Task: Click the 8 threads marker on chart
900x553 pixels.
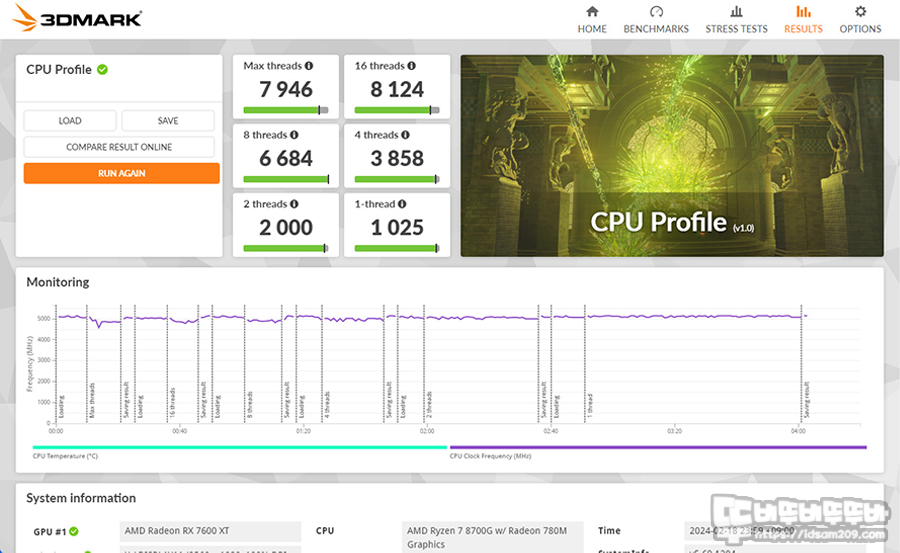Action: tap(250, 404)
